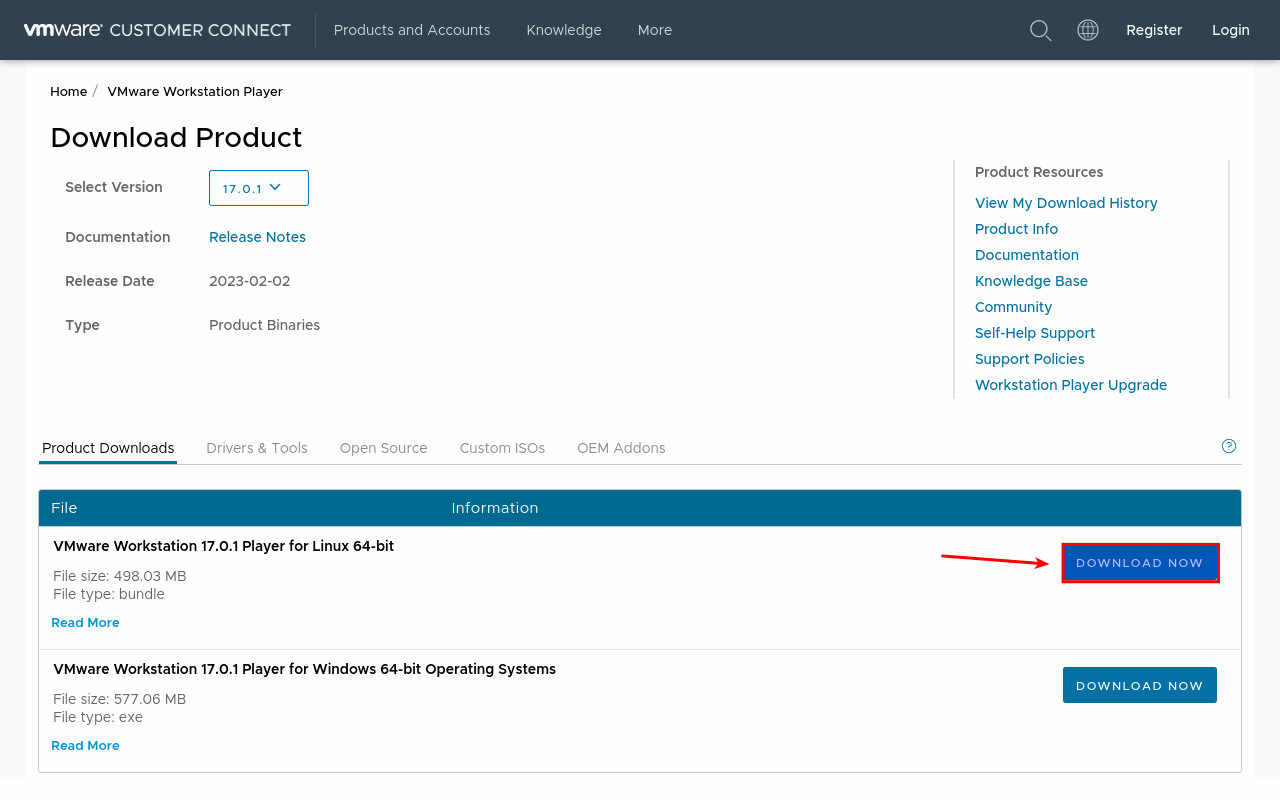The image size is (1280, 800).
Task: Open the Community link
Action: point(1013,307)
